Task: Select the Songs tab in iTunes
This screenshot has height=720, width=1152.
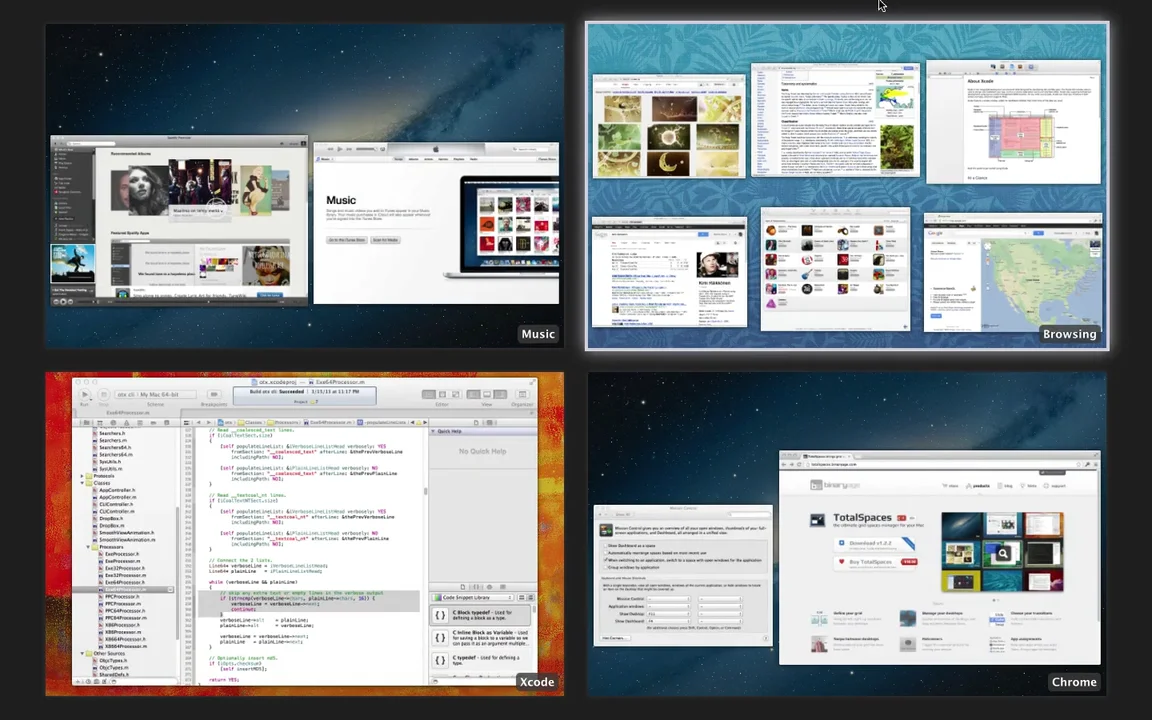Action: point(399,159)
